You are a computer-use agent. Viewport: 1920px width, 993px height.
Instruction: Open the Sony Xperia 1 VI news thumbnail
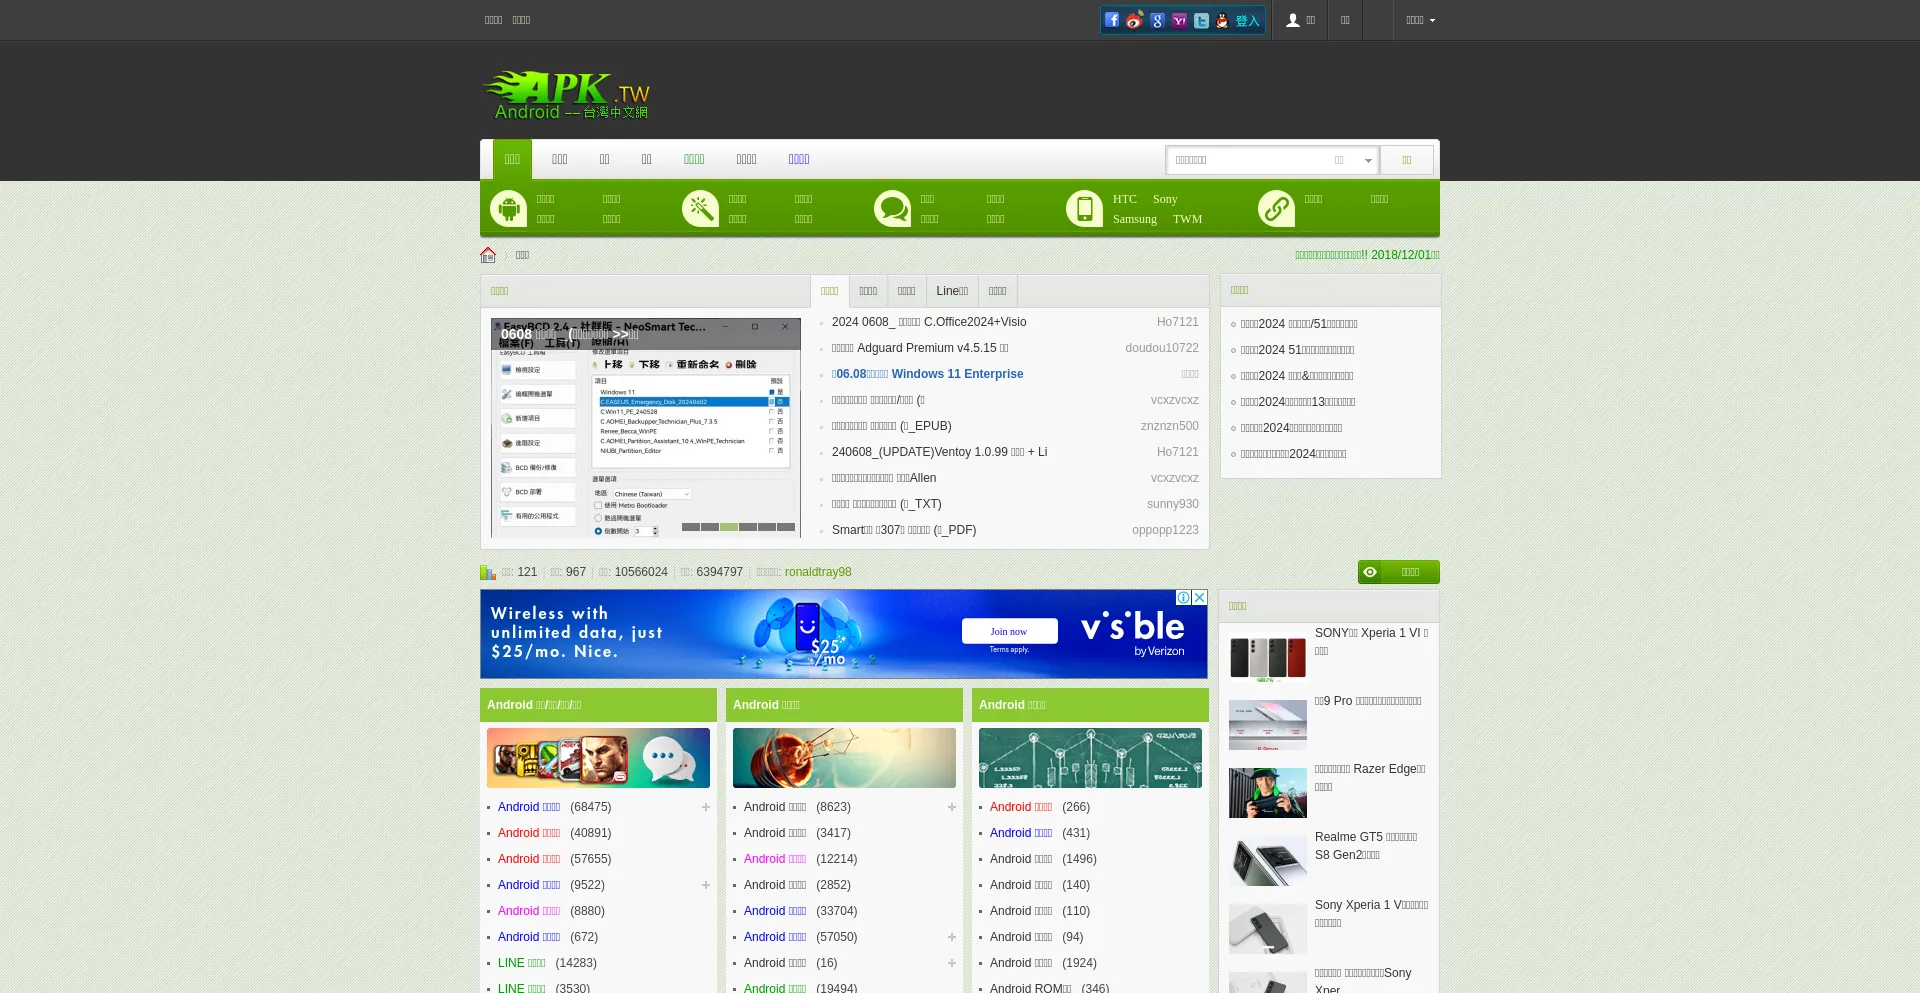tap(1267, 658)
